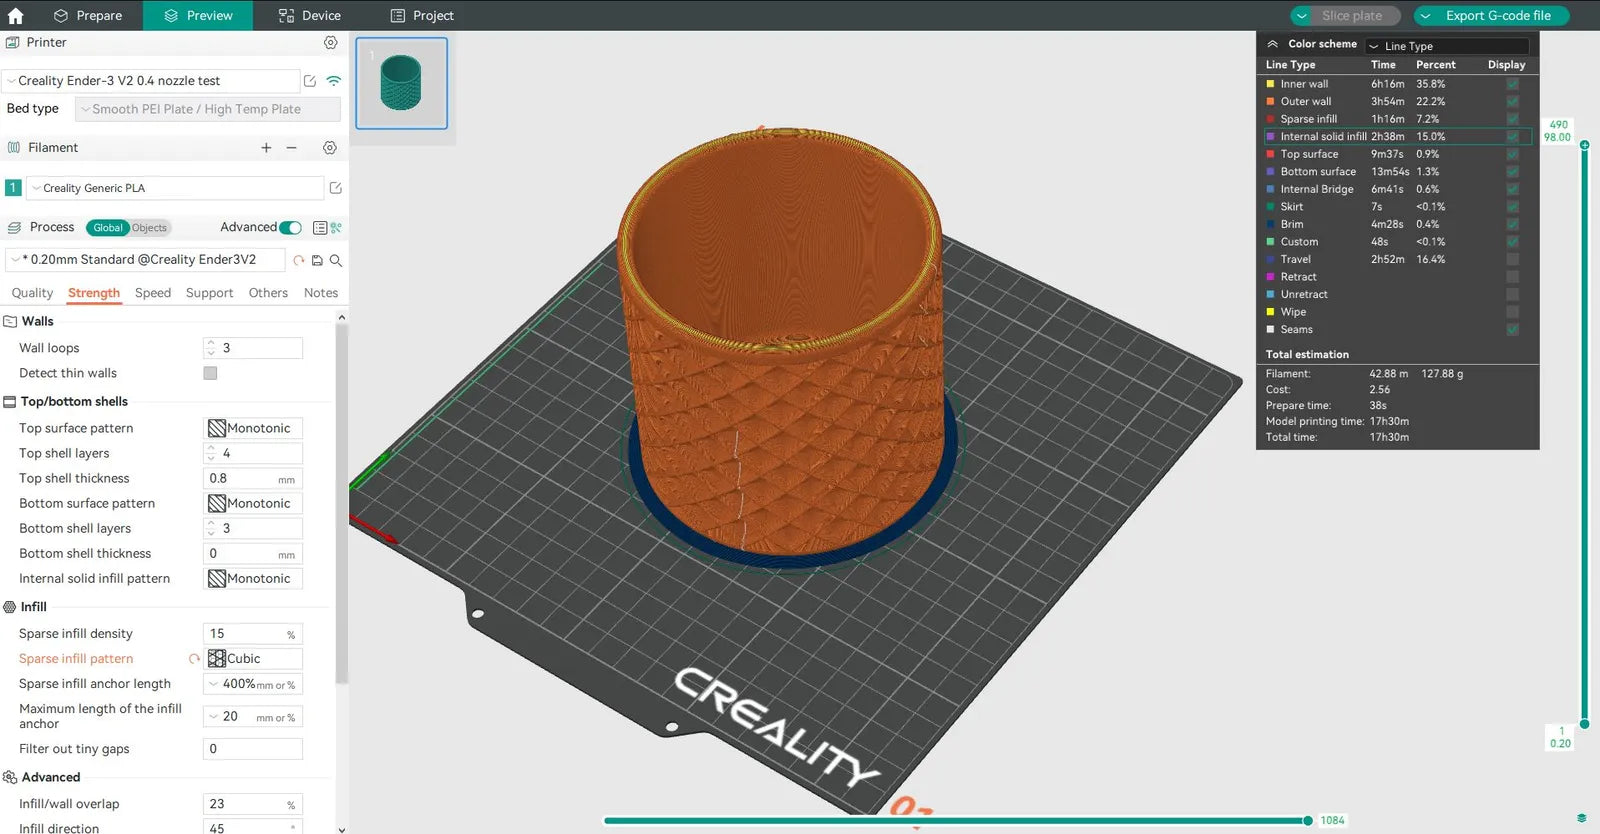The width and height of the screenshot is (1600, 834).
Task: Search process settings magnifier icon
Action: point(336,260)
